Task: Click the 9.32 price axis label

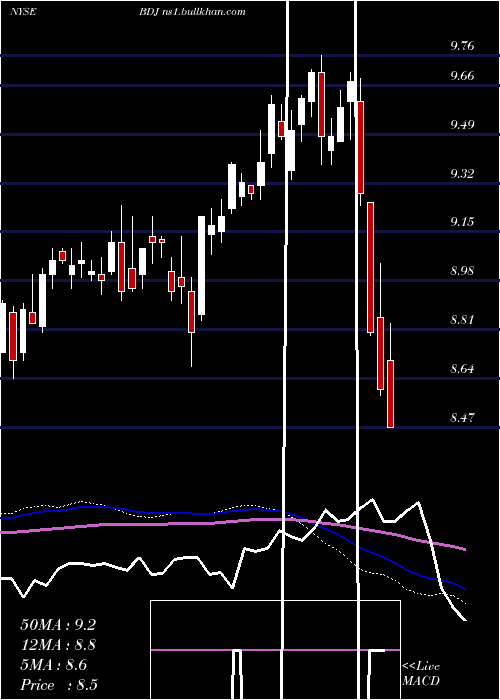Action: pos(462,174)
